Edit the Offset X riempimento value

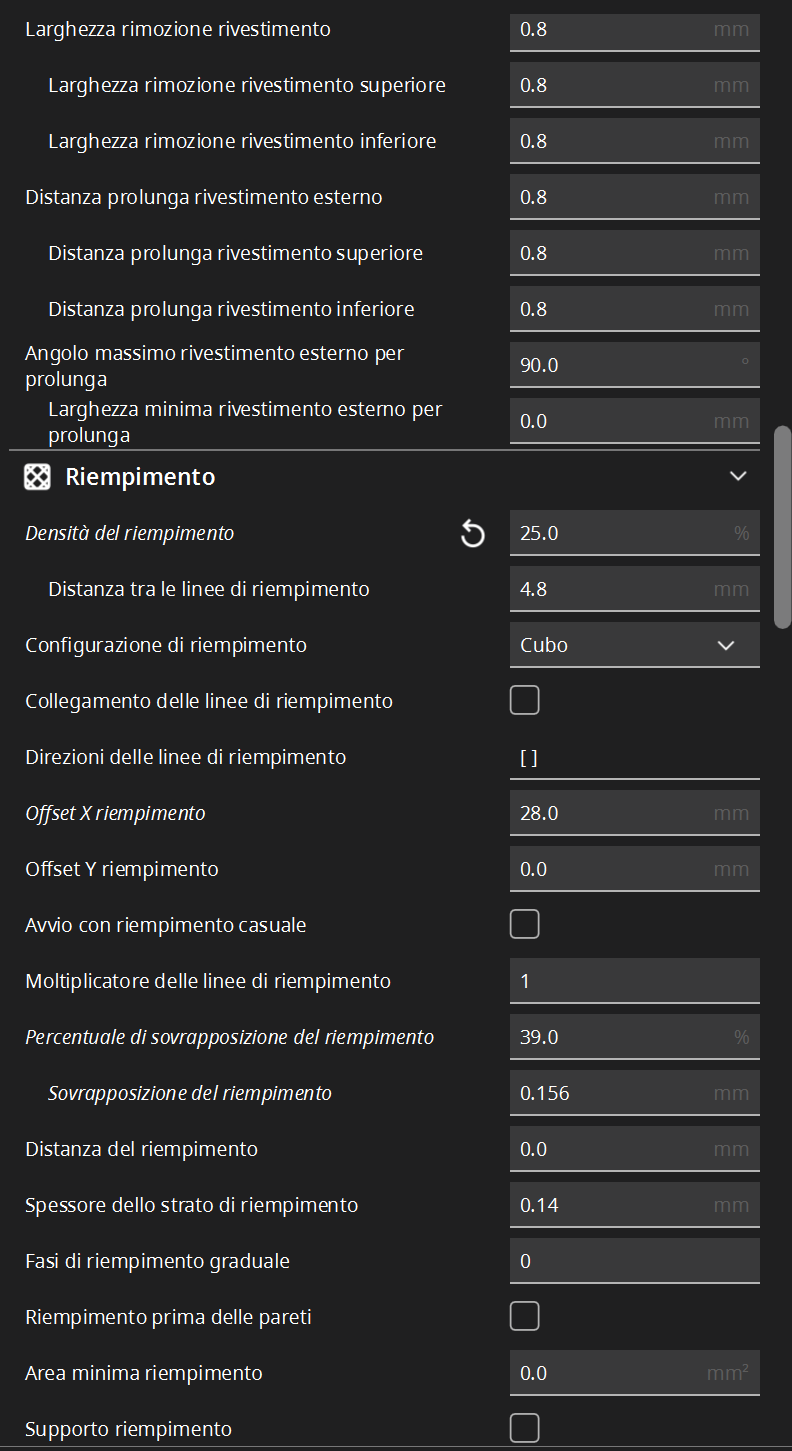click(635, 813)
